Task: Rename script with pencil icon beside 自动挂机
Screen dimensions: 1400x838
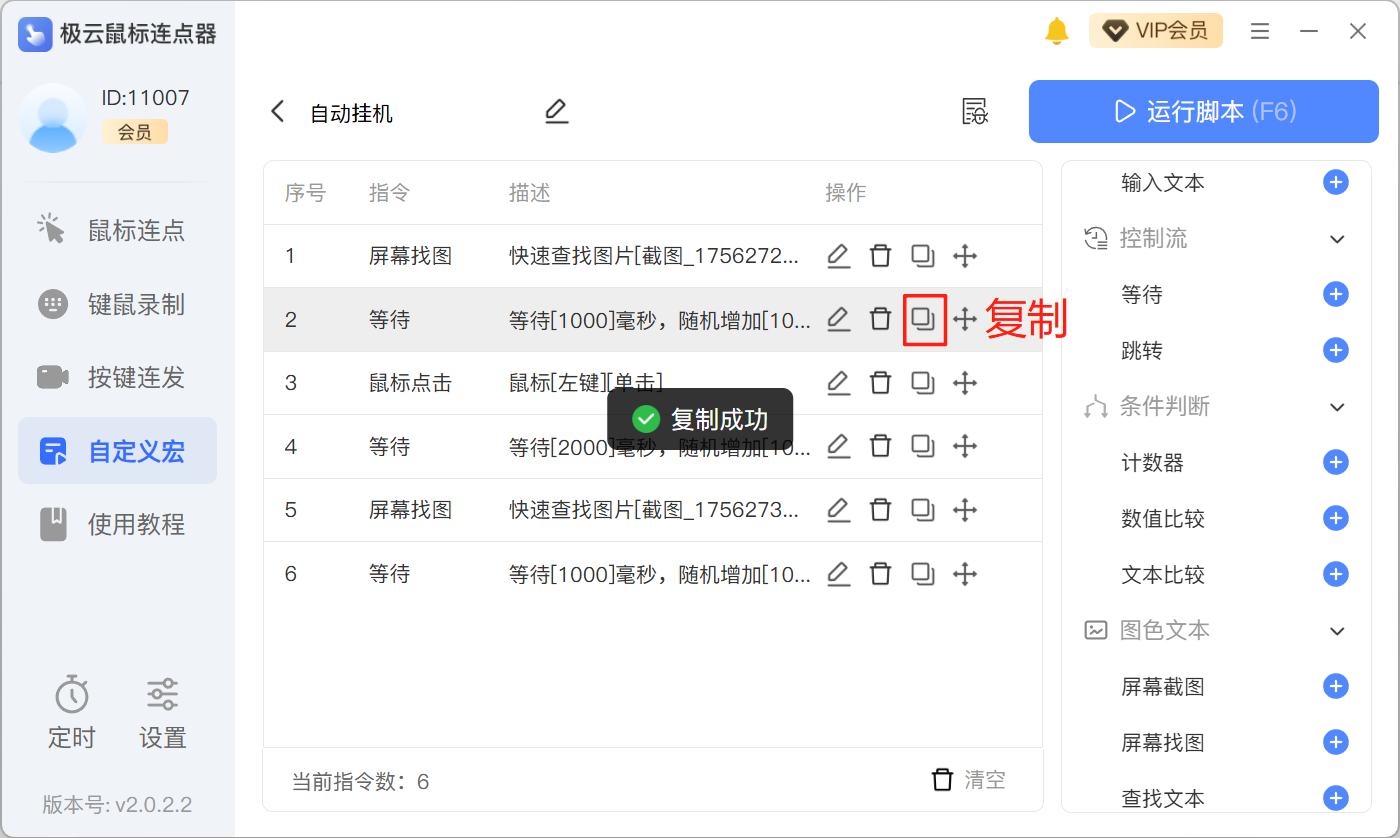Action: (x=556, y=112)
